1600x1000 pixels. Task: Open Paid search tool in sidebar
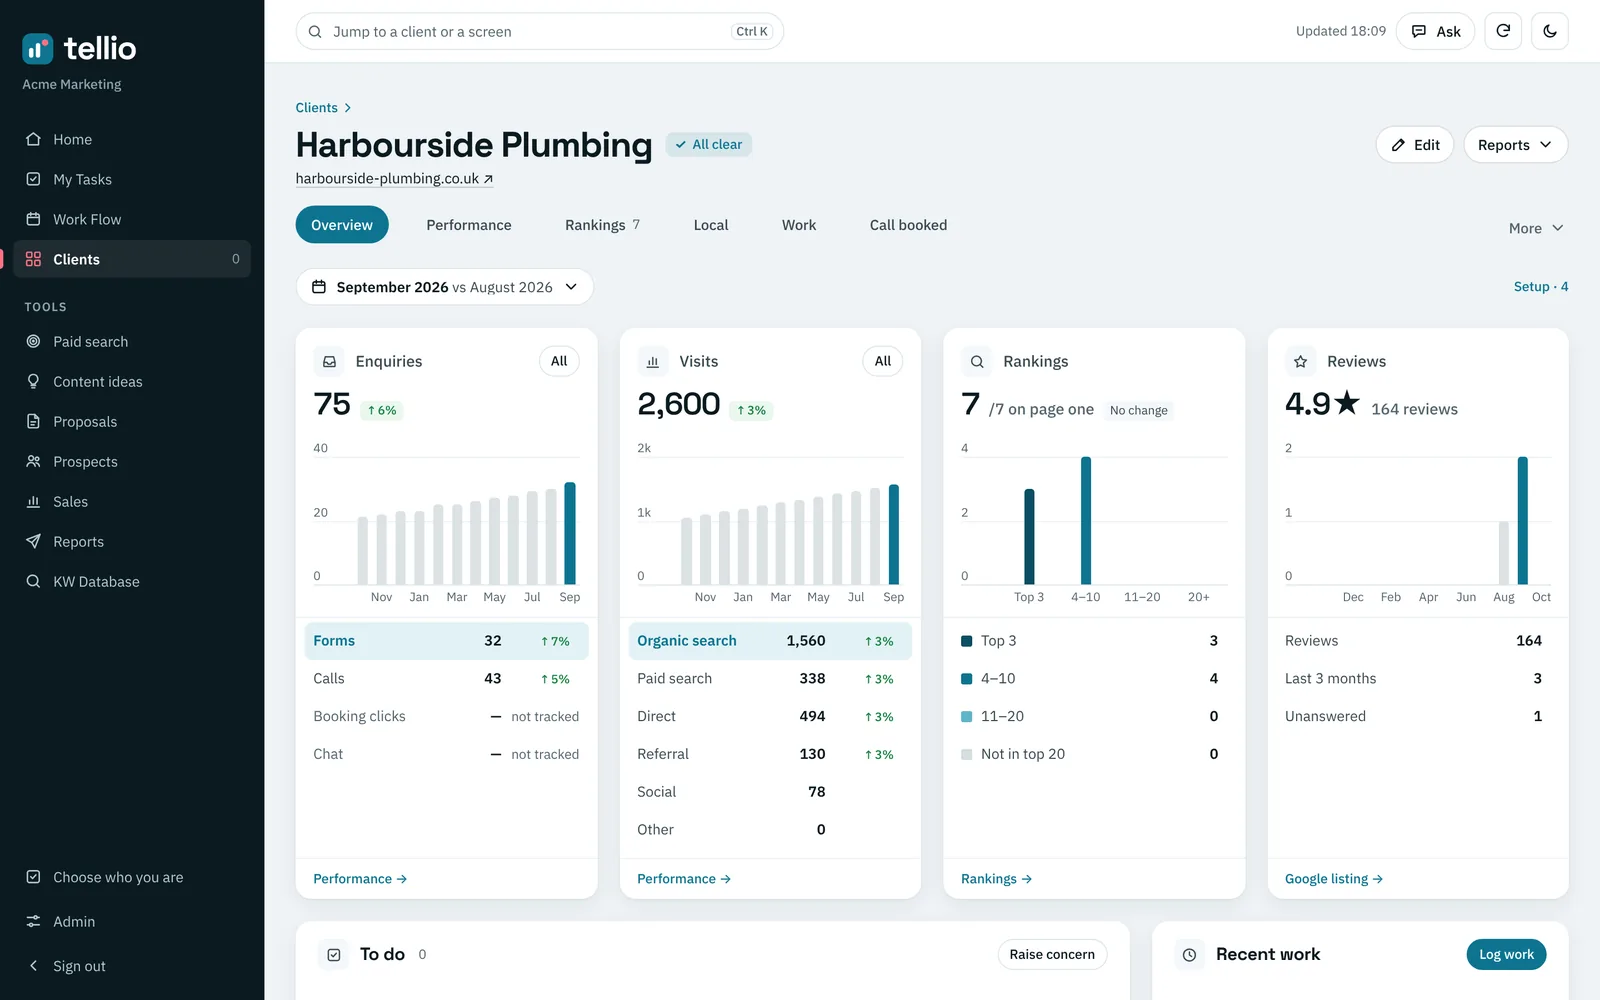pos(132,342)
